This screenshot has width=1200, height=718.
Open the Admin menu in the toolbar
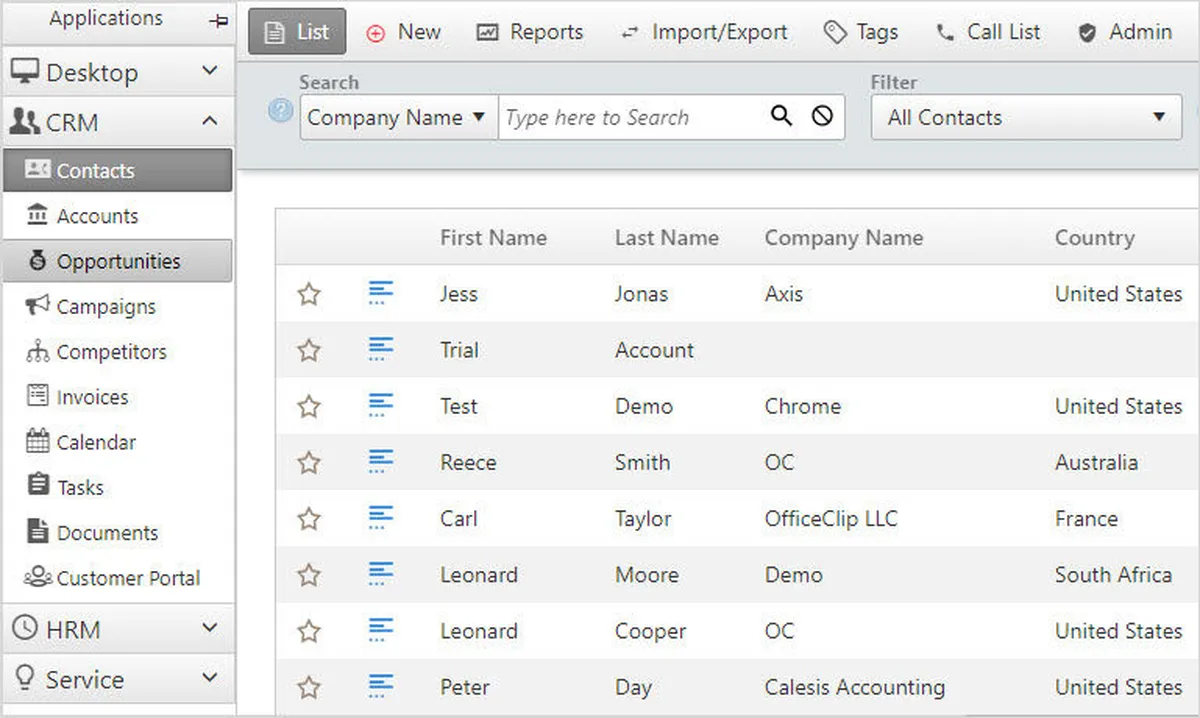click(x=1124, y=31)
